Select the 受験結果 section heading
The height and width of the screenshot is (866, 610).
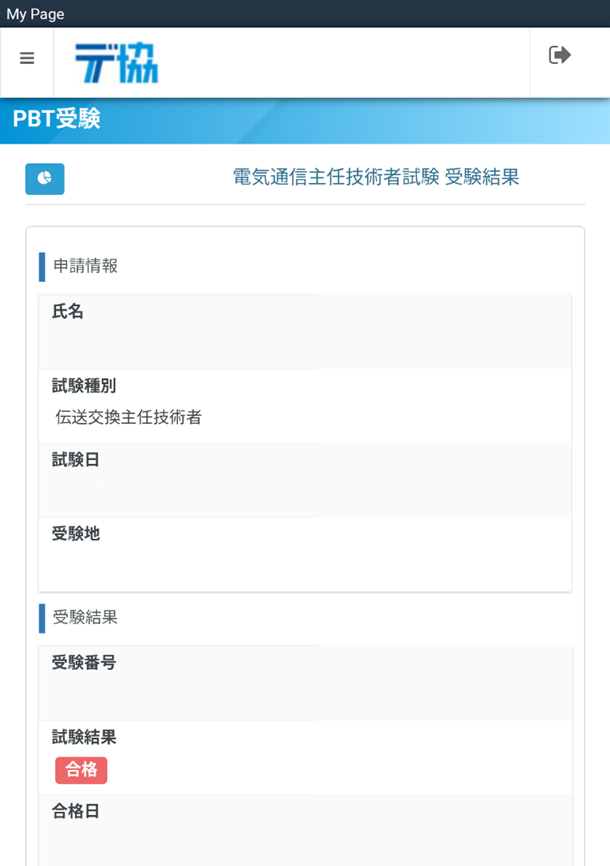coord(86,617)
